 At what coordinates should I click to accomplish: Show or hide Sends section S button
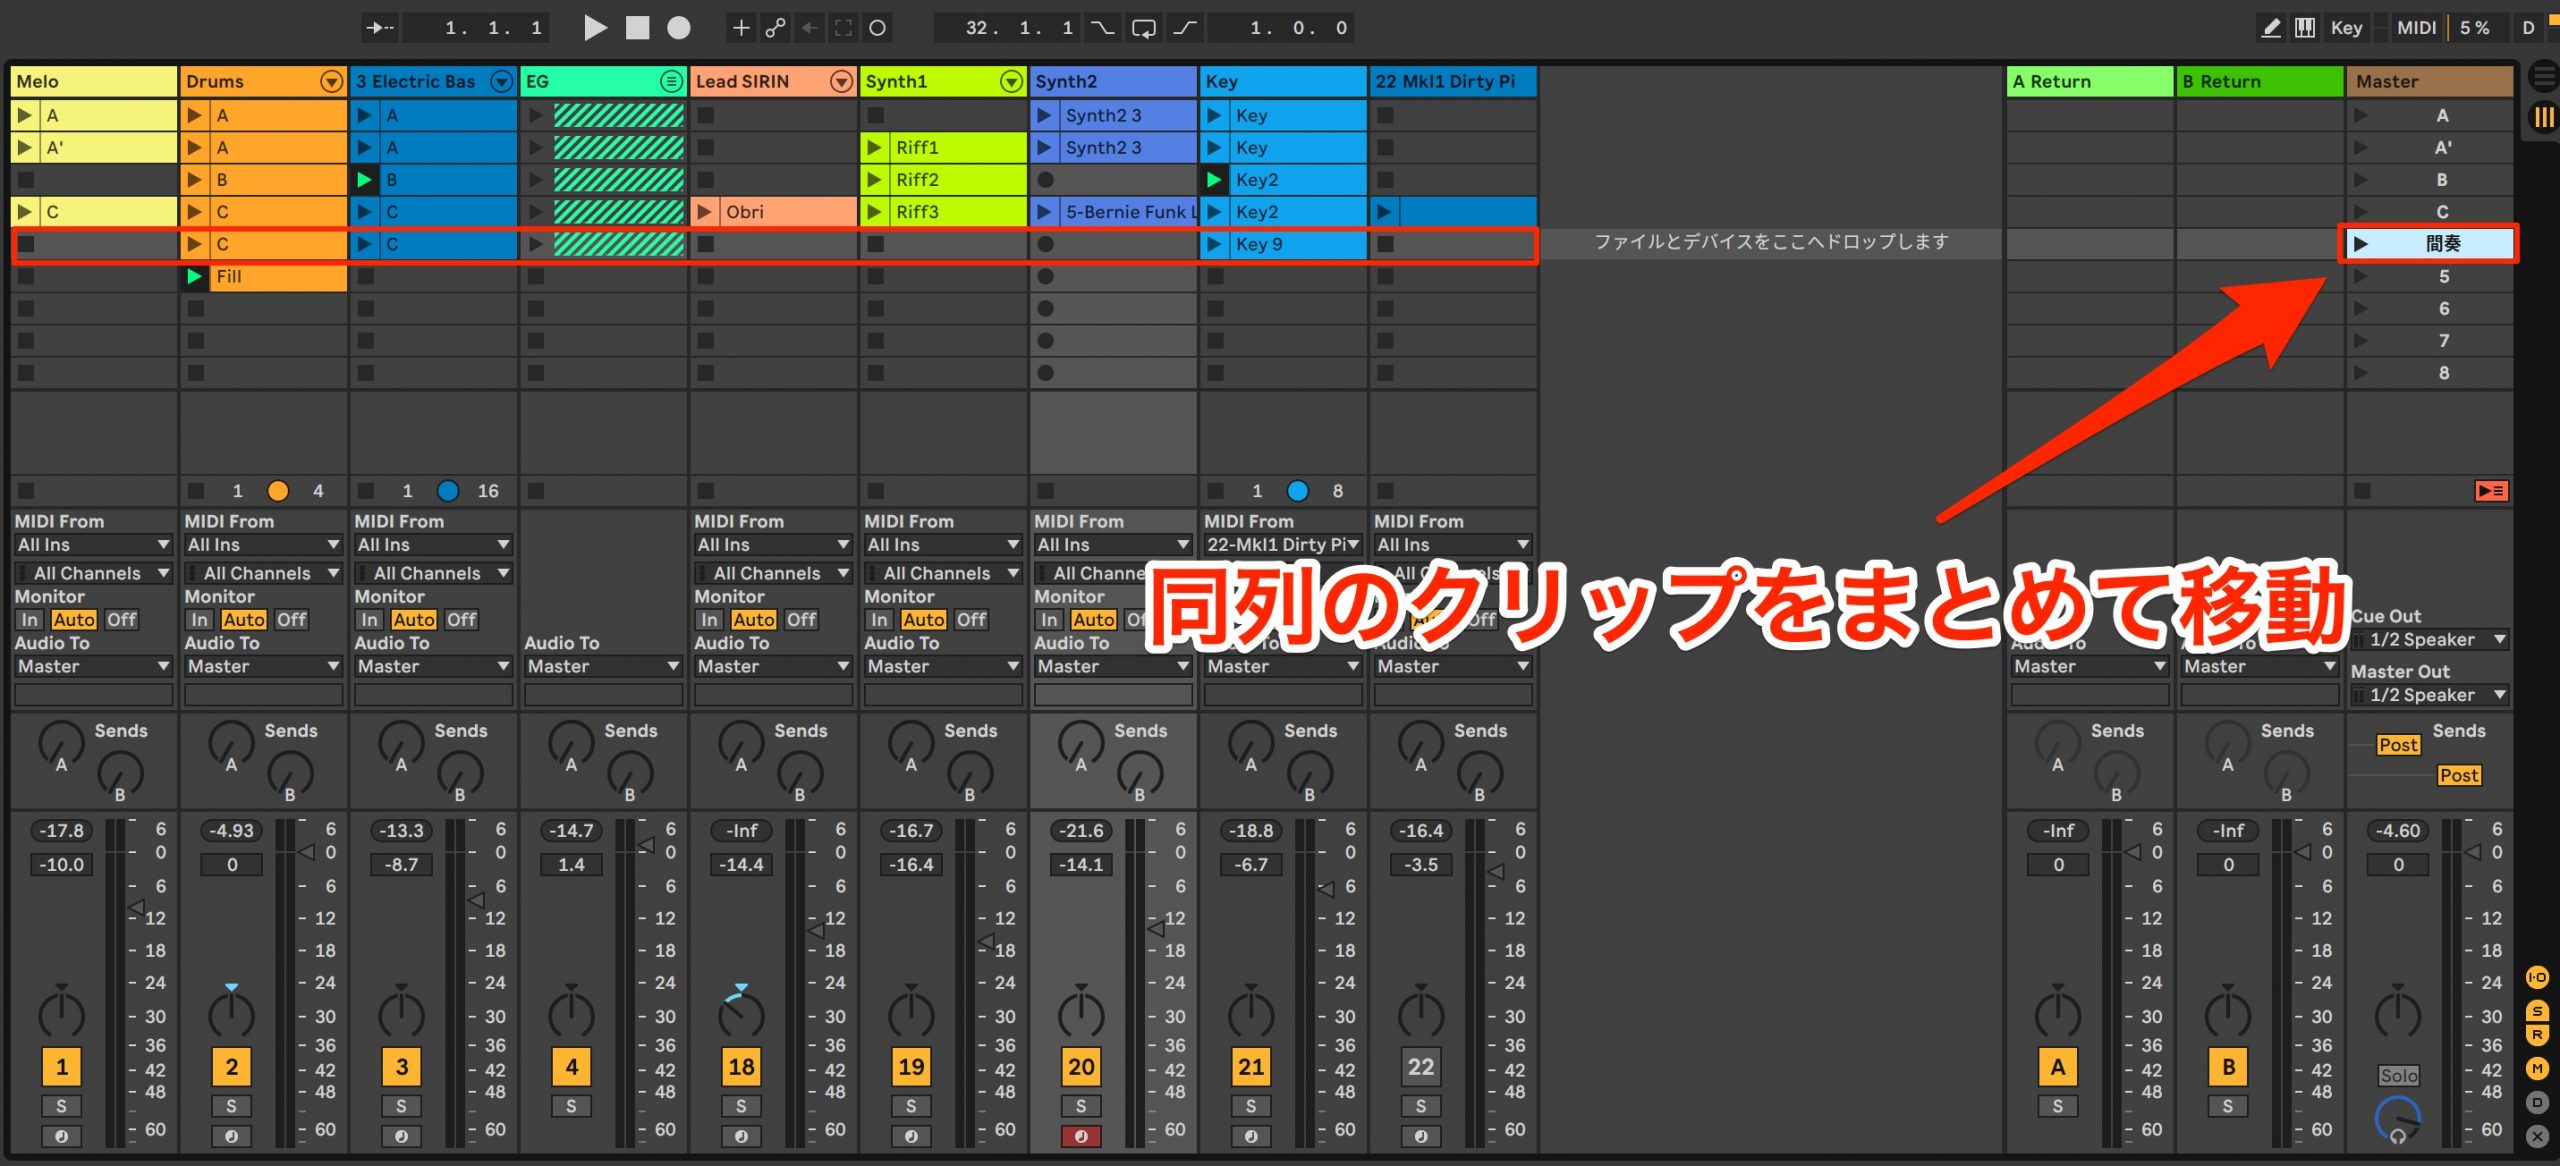coord(2538,1012)
